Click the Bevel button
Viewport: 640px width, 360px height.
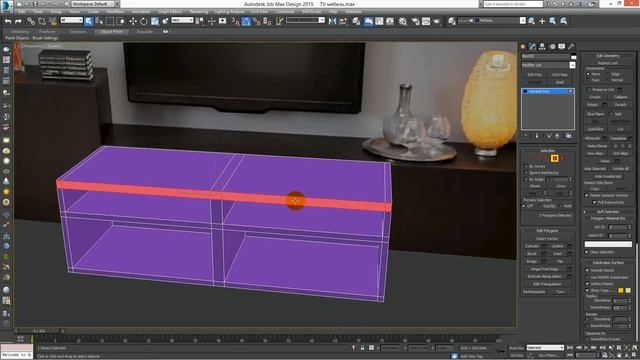(531, 254)
